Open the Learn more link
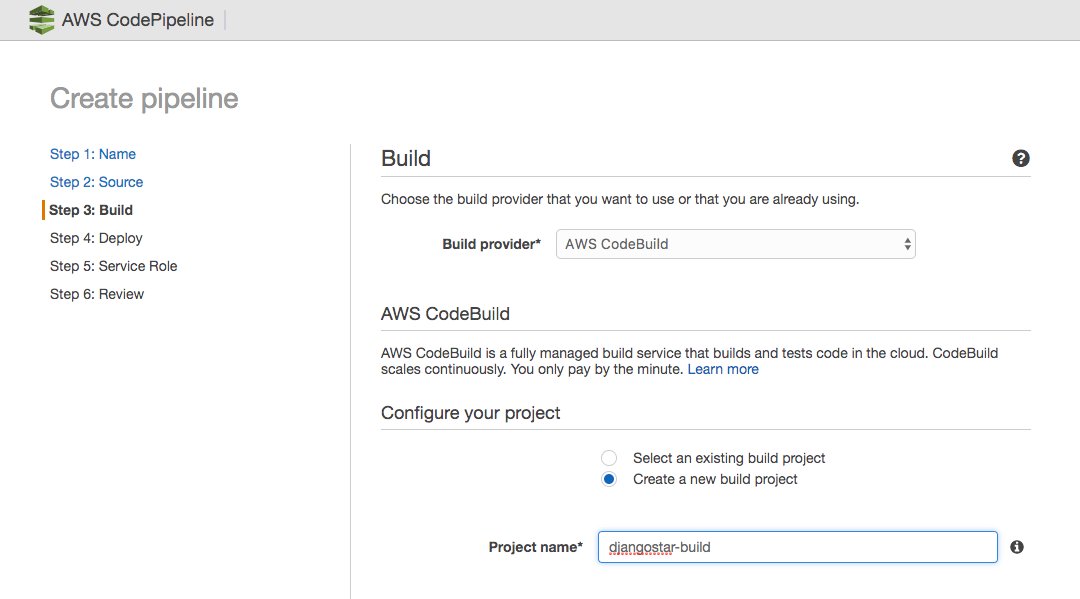The image size is (1080, 599). coord(723,369)
